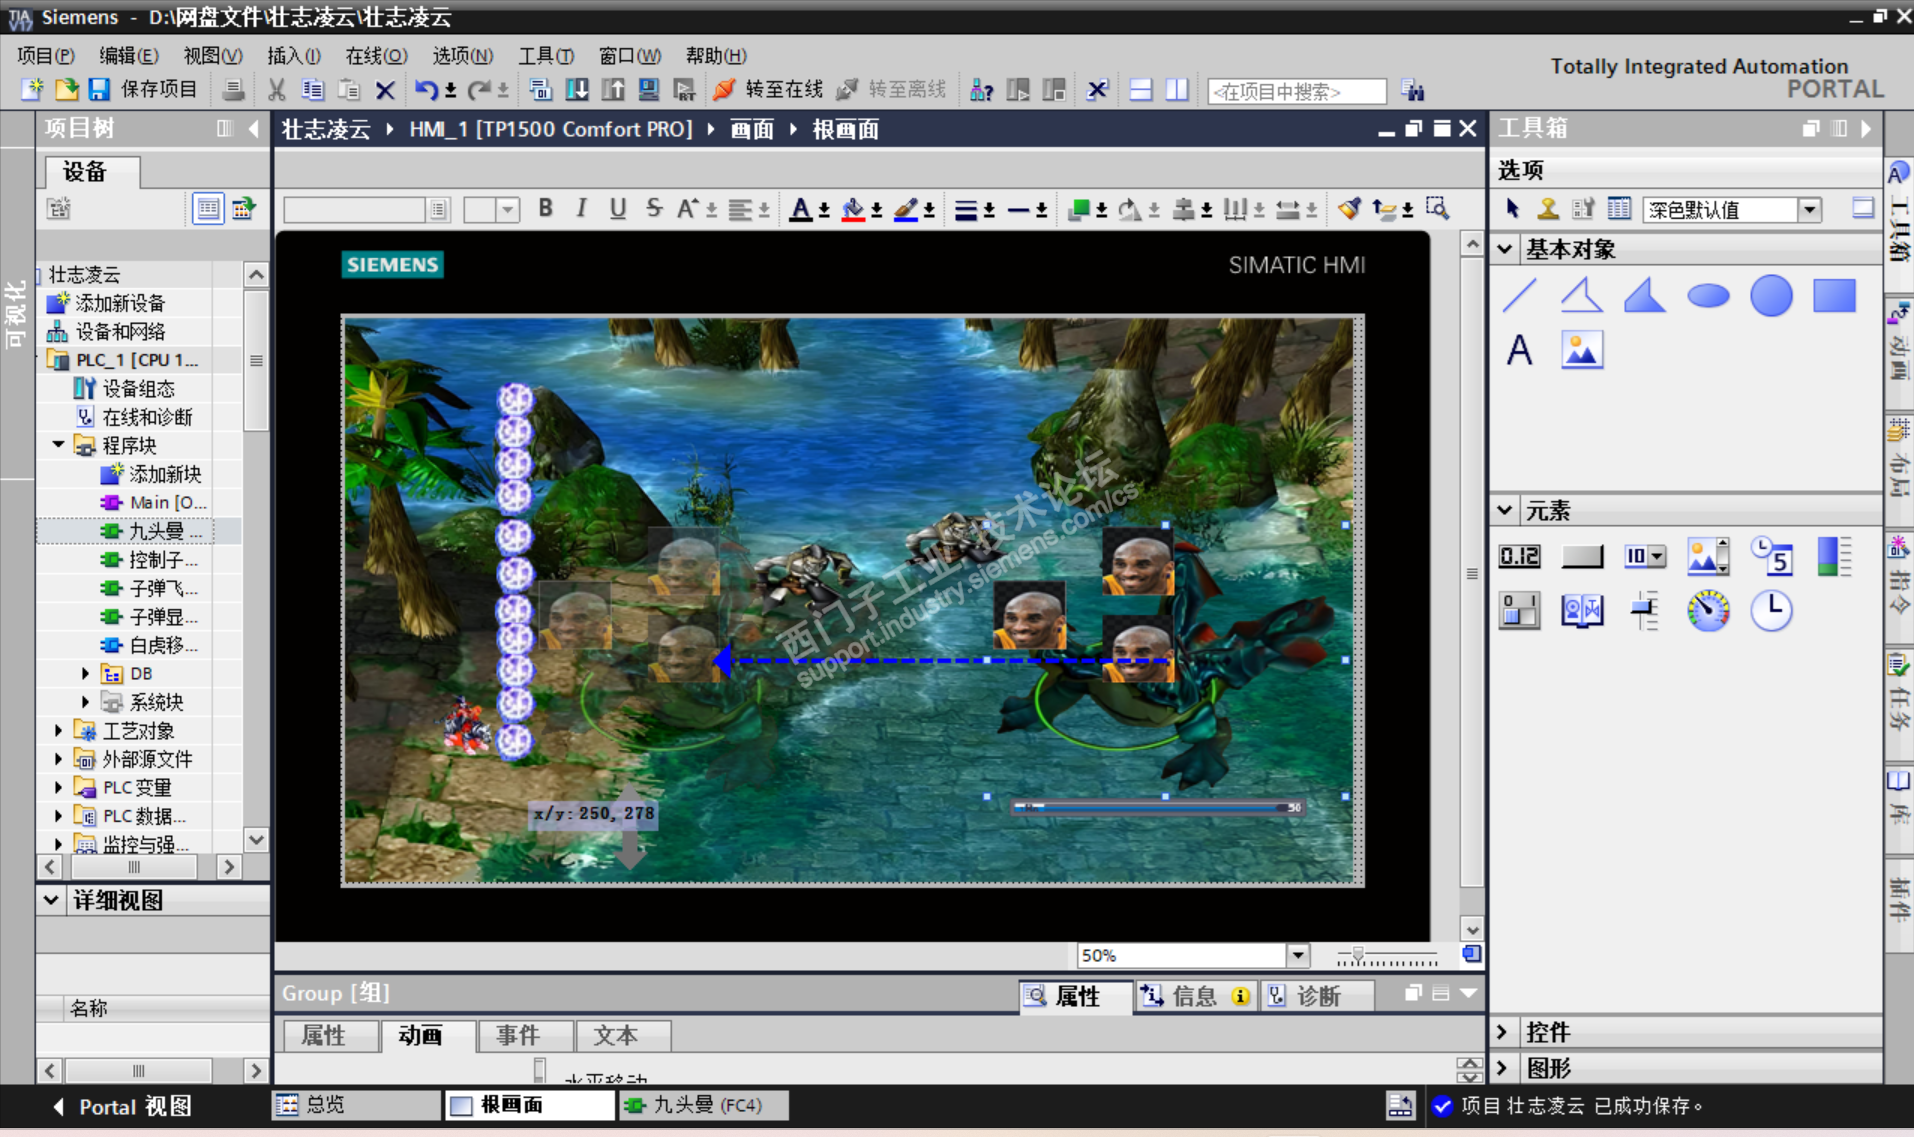Screen dimensions: 1914x1137
Task: Switch to the 事件 tab
Action: pyautogui.click(x=525, y=1036)
